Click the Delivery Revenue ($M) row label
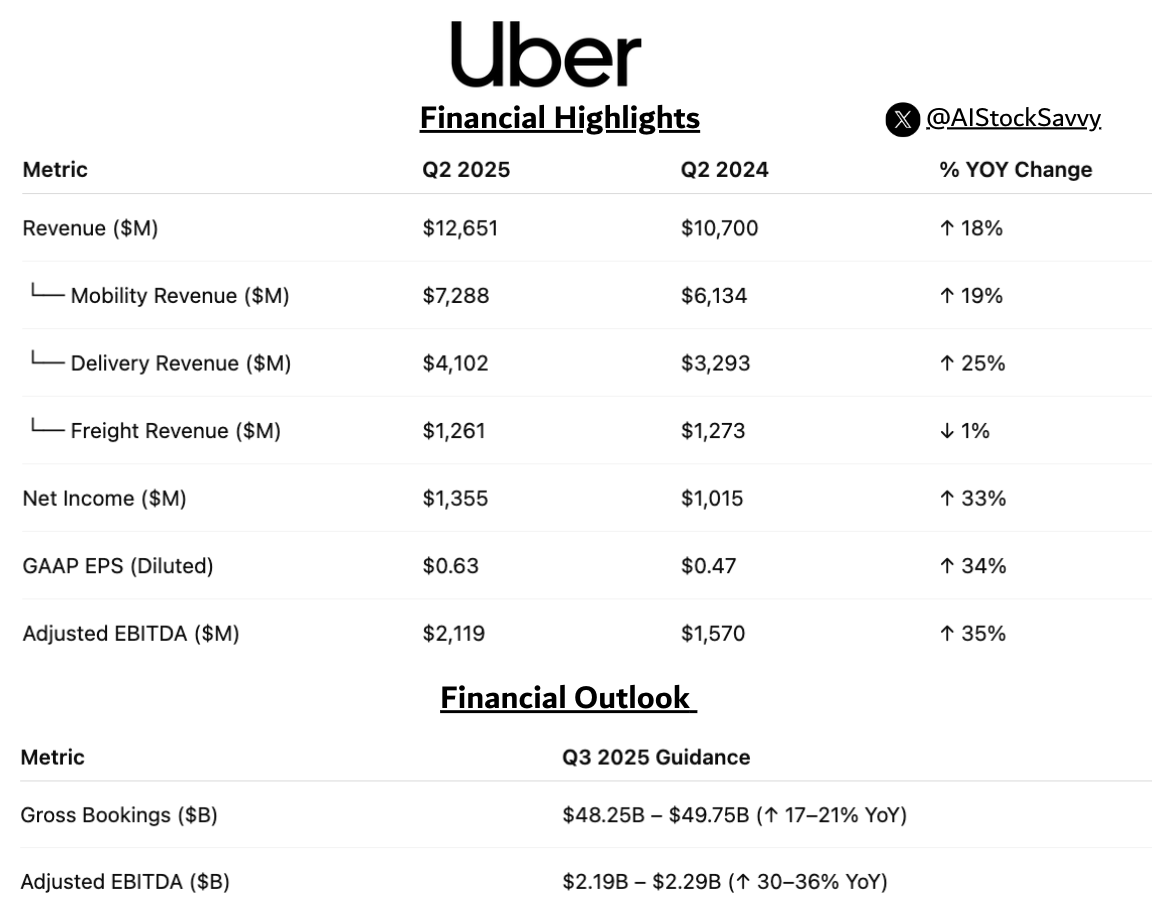This screenshot has width=1152, height=924. pos(181,364)
